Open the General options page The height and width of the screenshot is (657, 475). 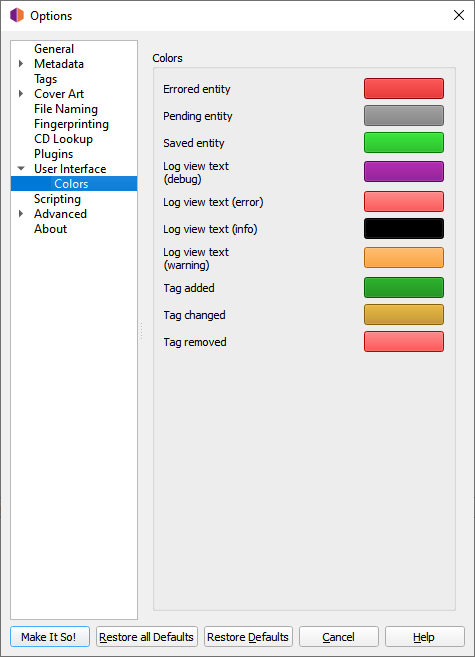click(54, 49)
